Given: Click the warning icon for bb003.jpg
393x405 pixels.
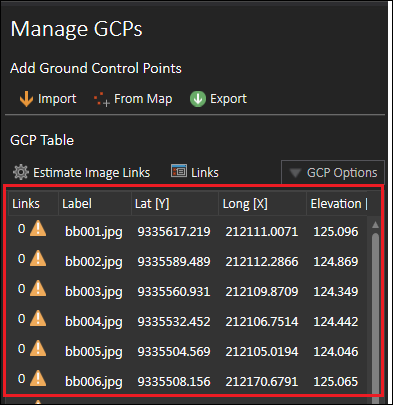Looking at the screenshot, I should [38, 288].
